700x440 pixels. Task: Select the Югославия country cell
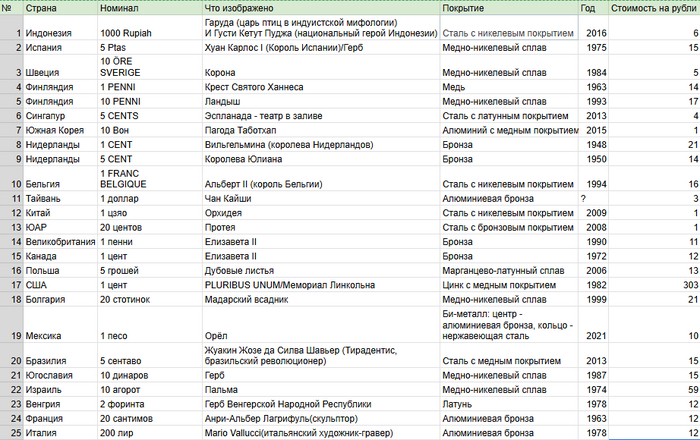(60, 375)
